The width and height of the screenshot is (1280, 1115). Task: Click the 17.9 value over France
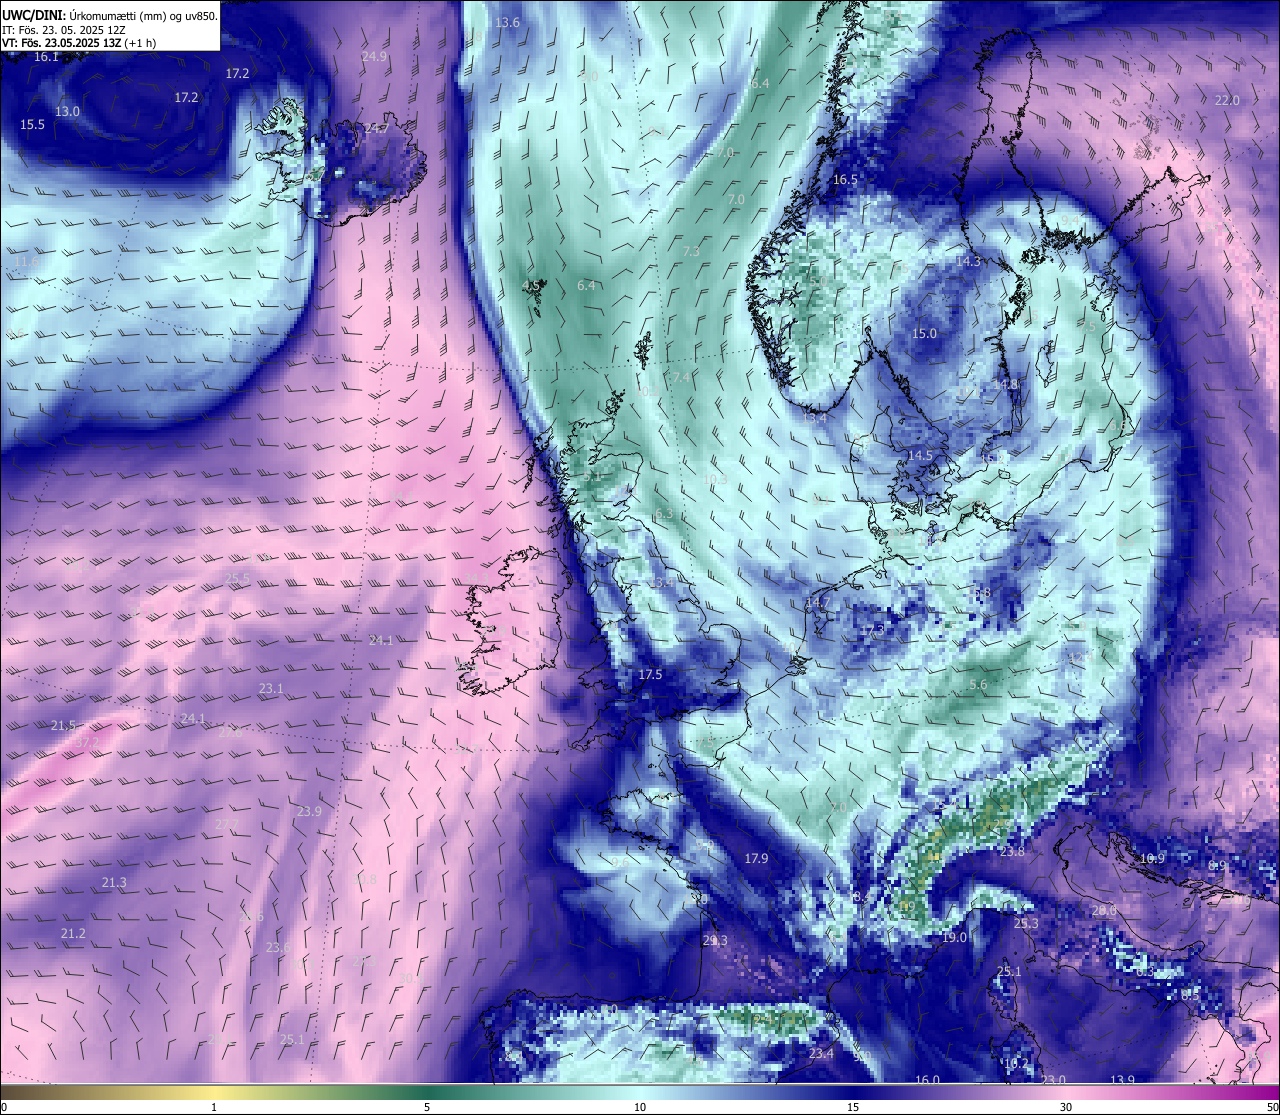(756, 859)
